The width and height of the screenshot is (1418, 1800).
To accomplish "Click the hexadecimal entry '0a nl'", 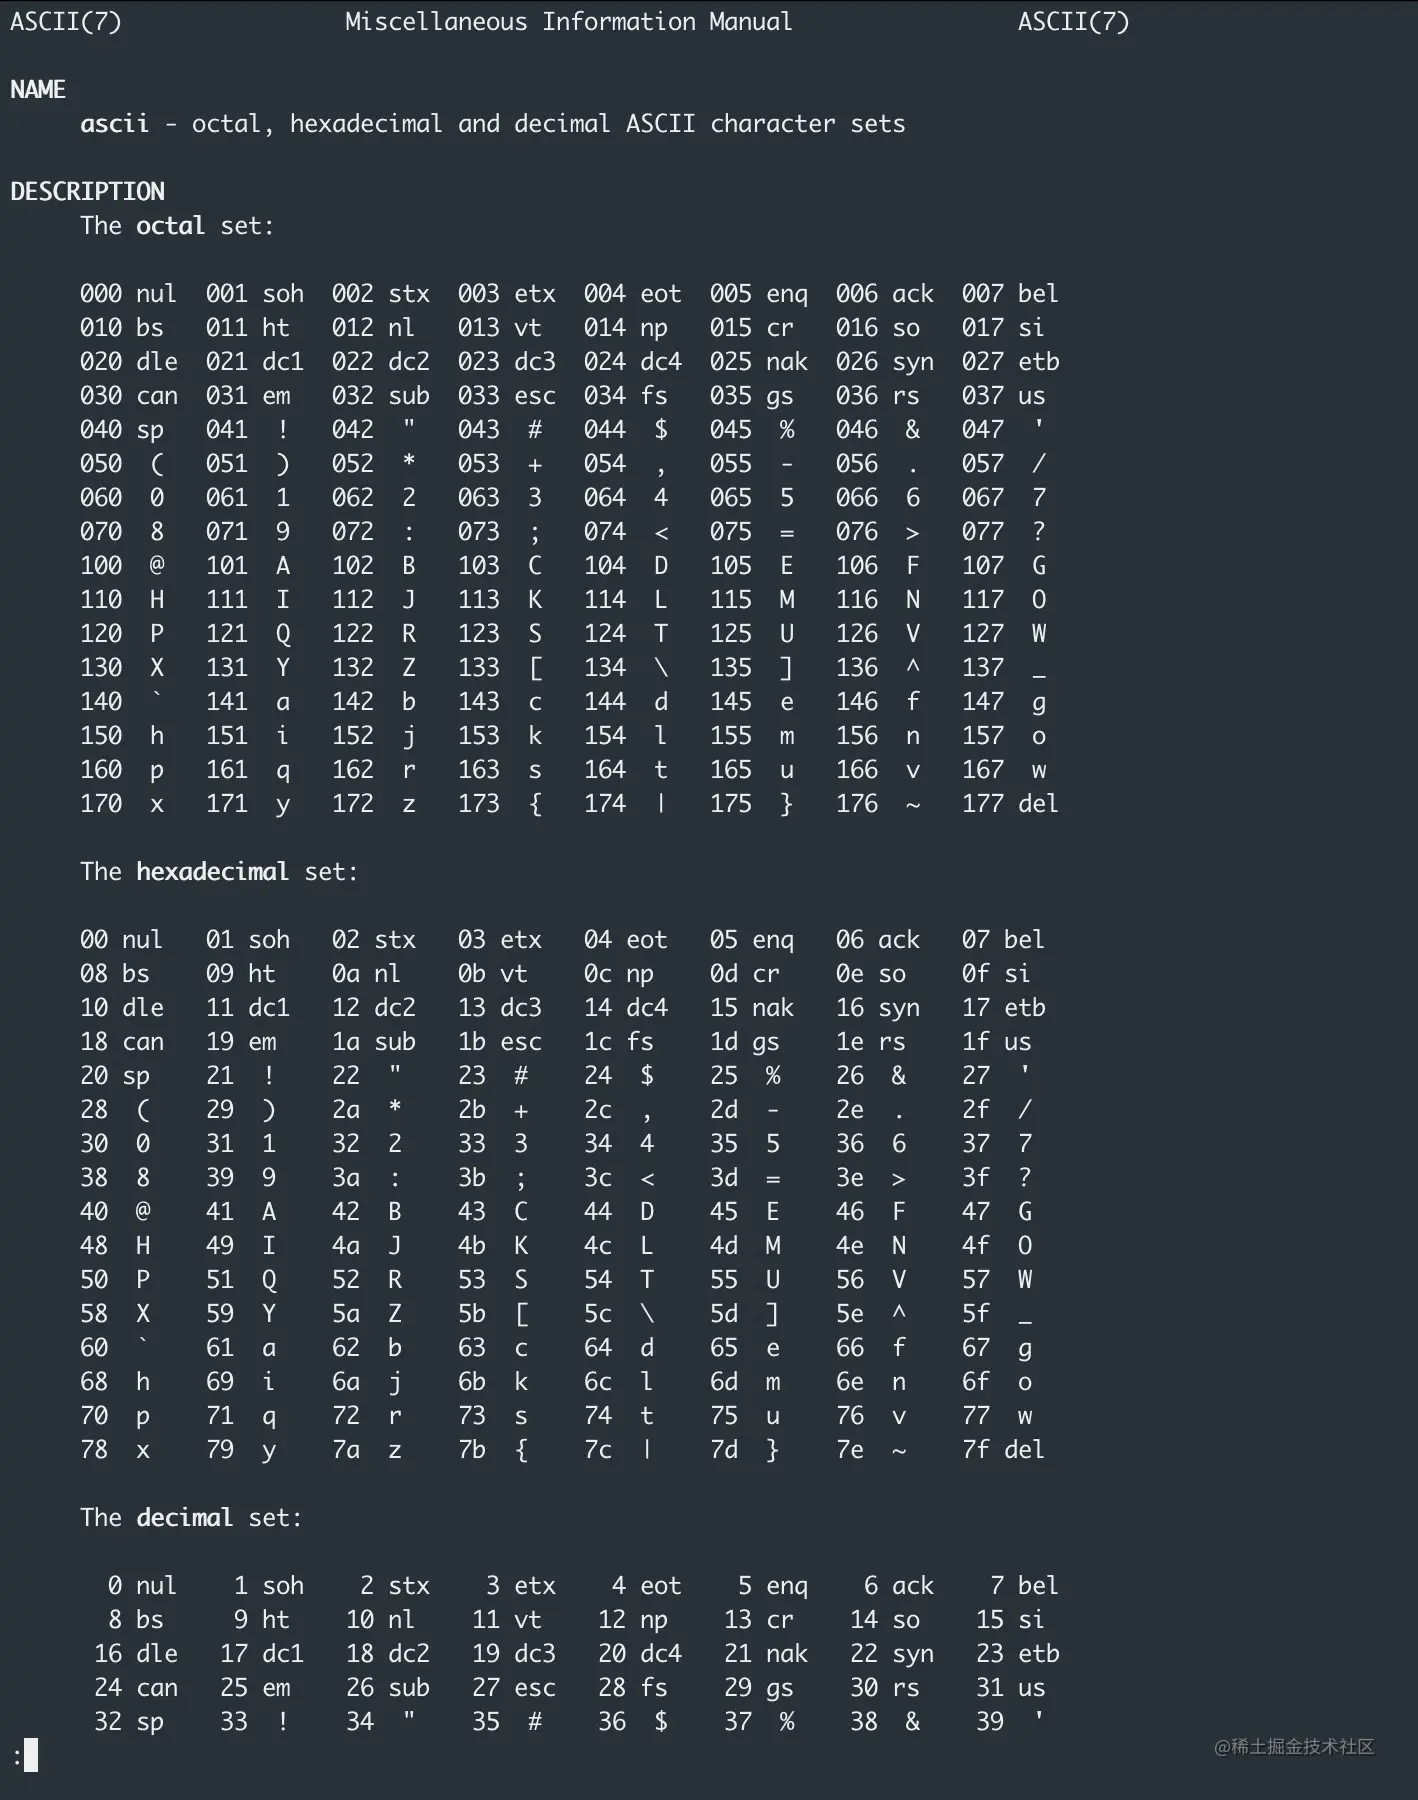I will pyautogui.click(x=366, y=974).
